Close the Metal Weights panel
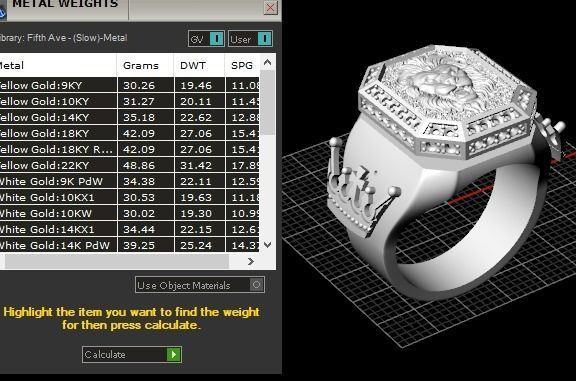576x381 pixels. (x=271, y=7)
